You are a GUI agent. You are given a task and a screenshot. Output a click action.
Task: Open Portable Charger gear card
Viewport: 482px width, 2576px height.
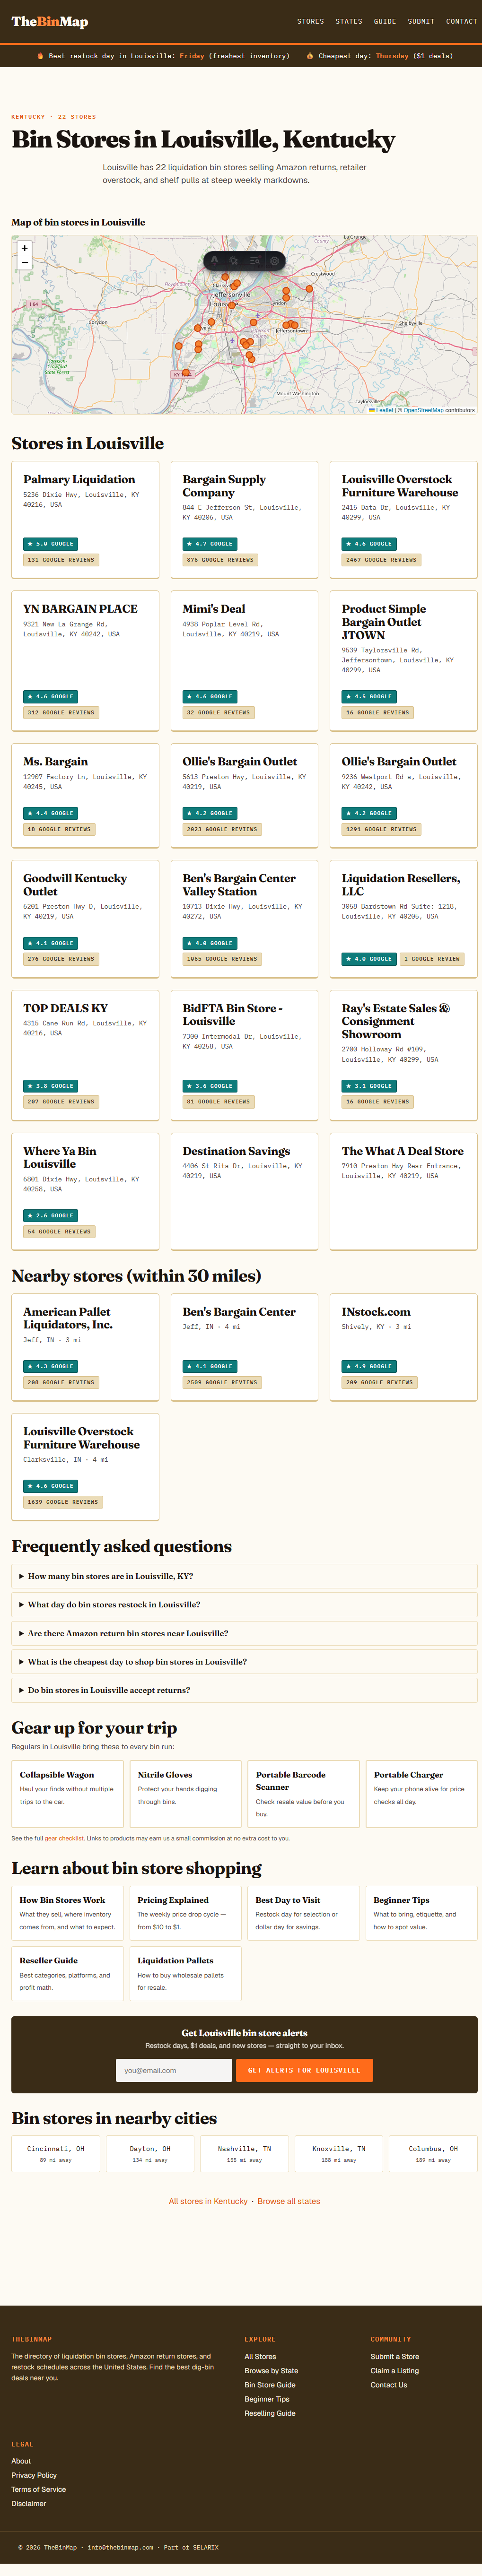pyautogui.click(x=421, y=1794)
